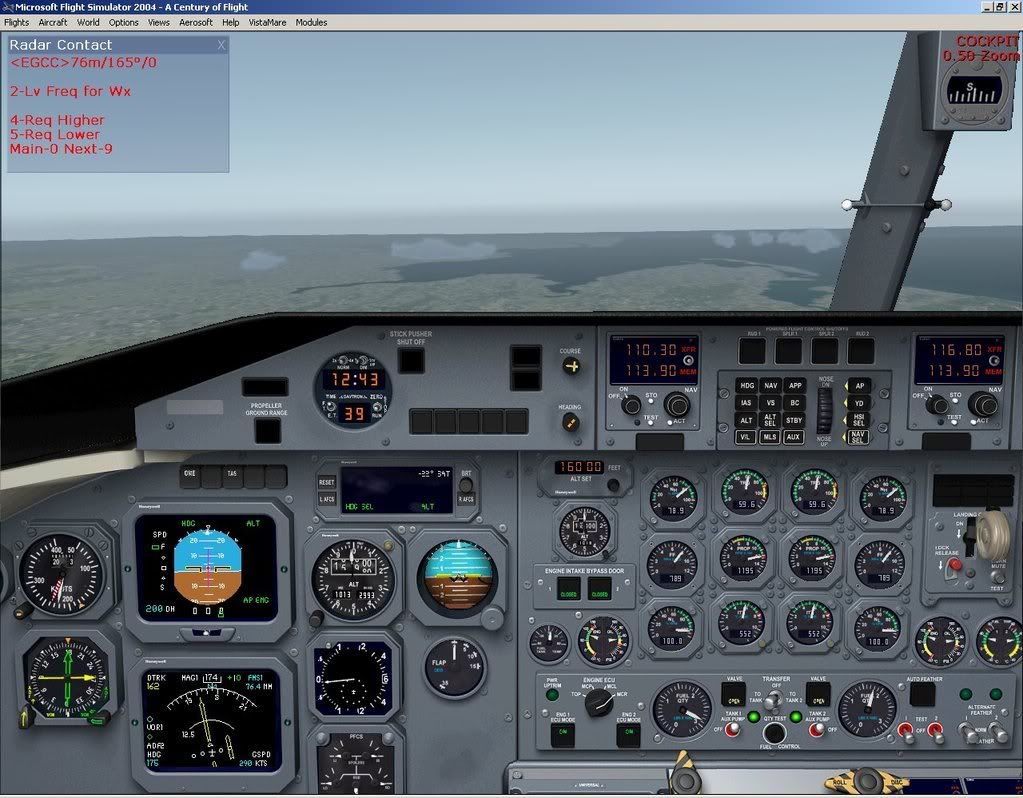Toggle the AP autopilot master button
This screenshot has height=798, width=1023.
tap(859, 386)
